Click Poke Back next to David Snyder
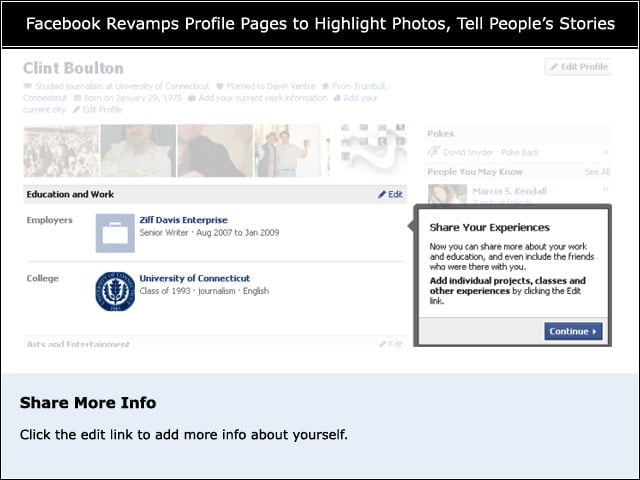 tap(520, 152)
